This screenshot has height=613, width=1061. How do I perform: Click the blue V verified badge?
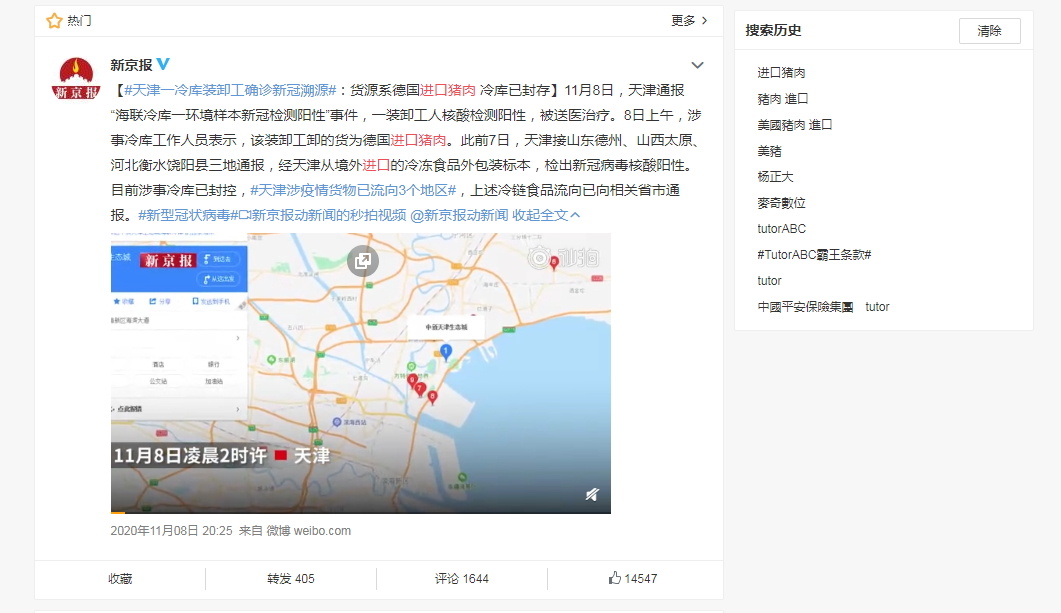[163, 64]
